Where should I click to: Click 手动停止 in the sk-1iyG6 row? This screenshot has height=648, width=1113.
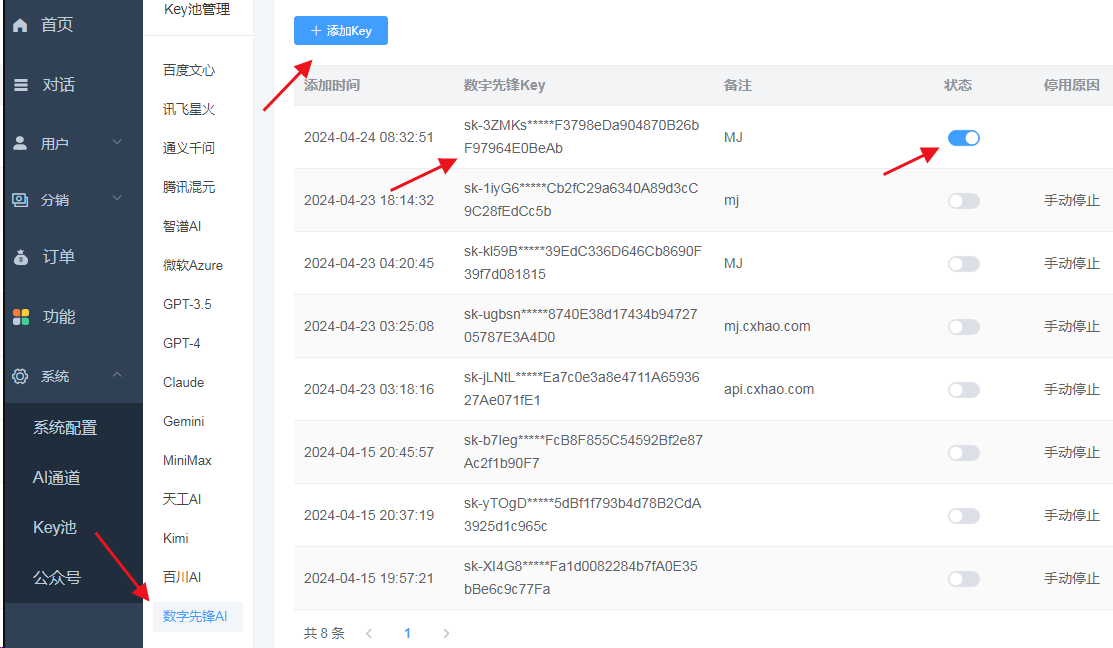(1071, 201)
